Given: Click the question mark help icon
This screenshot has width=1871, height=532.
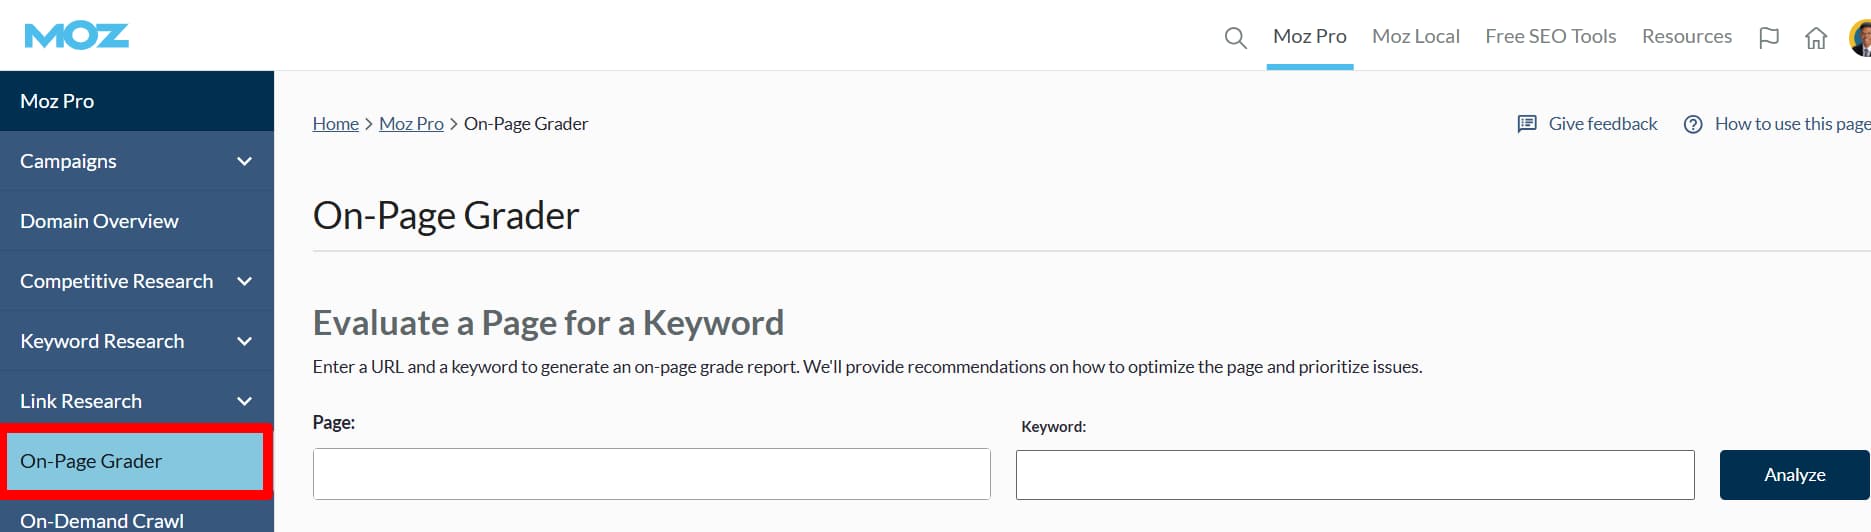Looking at the screenshot, I should coord(1693,124).
